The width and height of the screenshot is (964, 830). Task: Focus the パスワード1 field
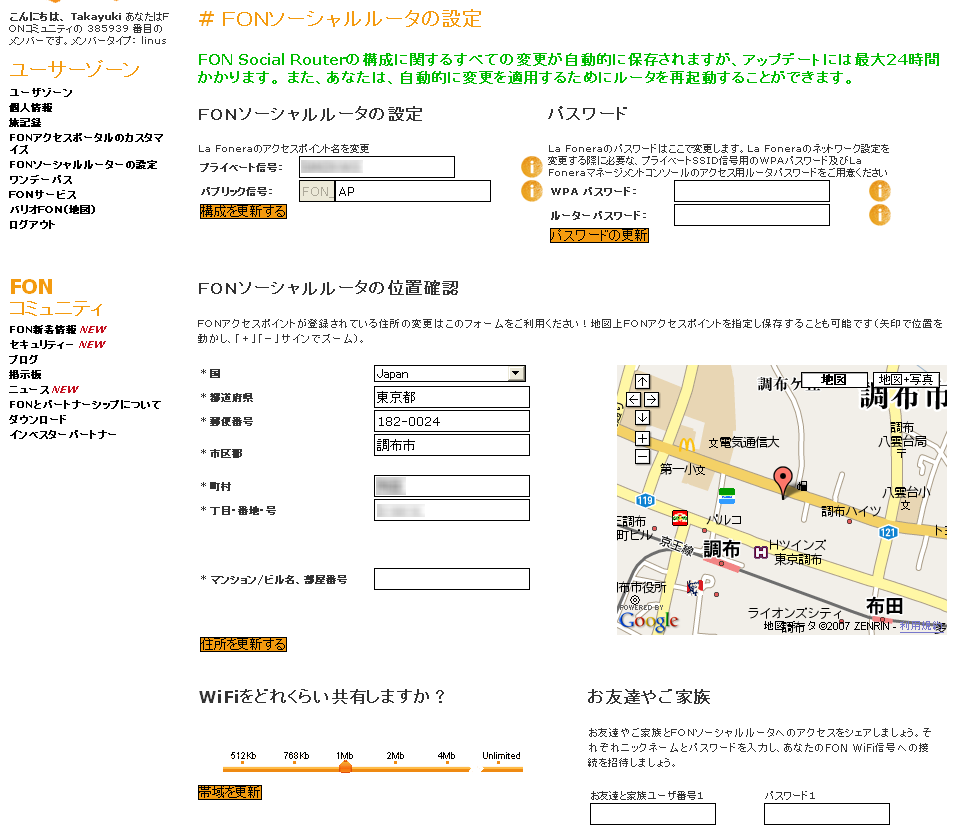pyautogui.click(x=826, y=814)
